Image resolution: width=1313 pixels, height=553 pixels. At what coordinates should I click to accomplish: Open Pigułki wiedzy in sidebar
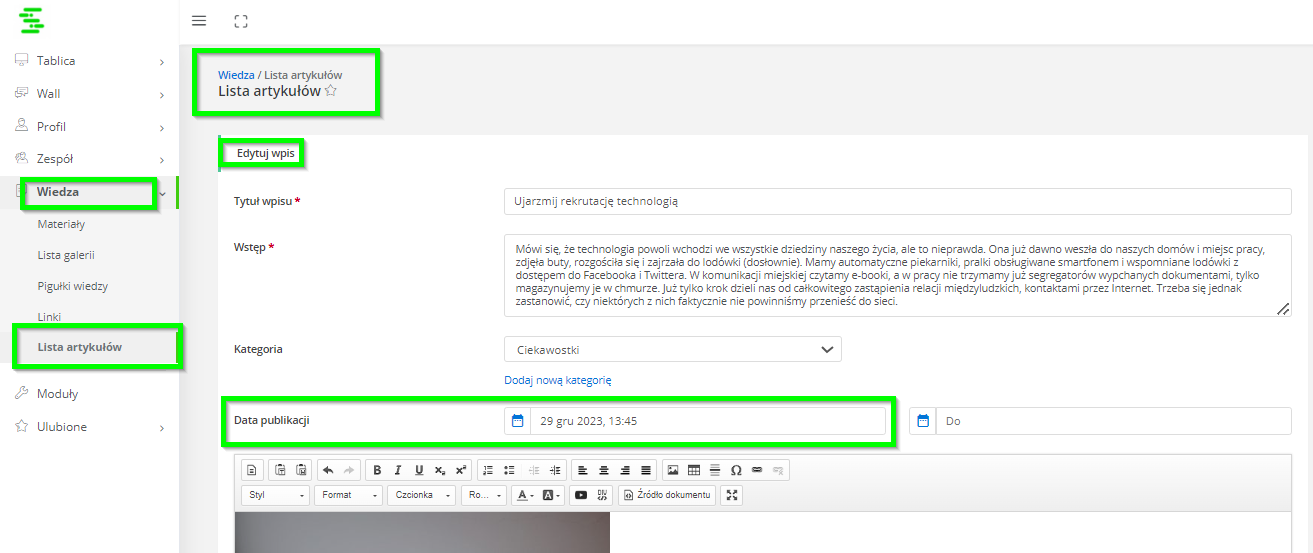click(72, 286)
